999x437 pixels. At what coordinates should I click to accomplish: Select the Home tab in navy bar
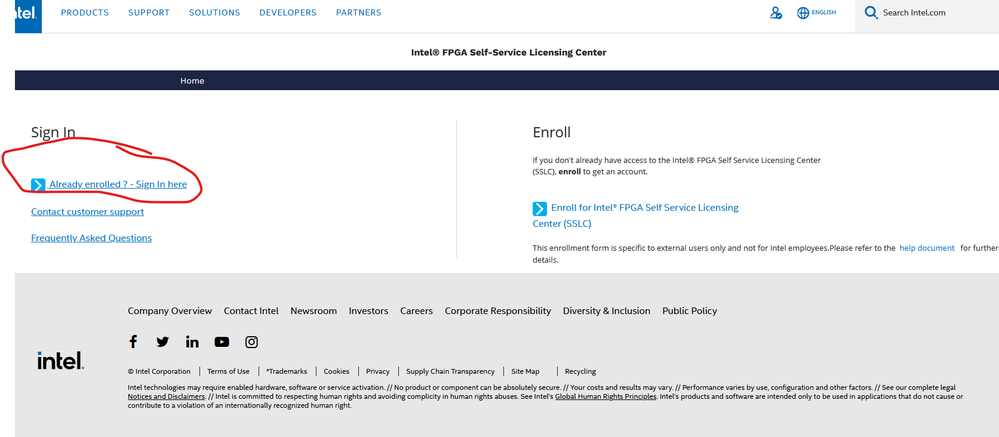click(x=192, y=81)
